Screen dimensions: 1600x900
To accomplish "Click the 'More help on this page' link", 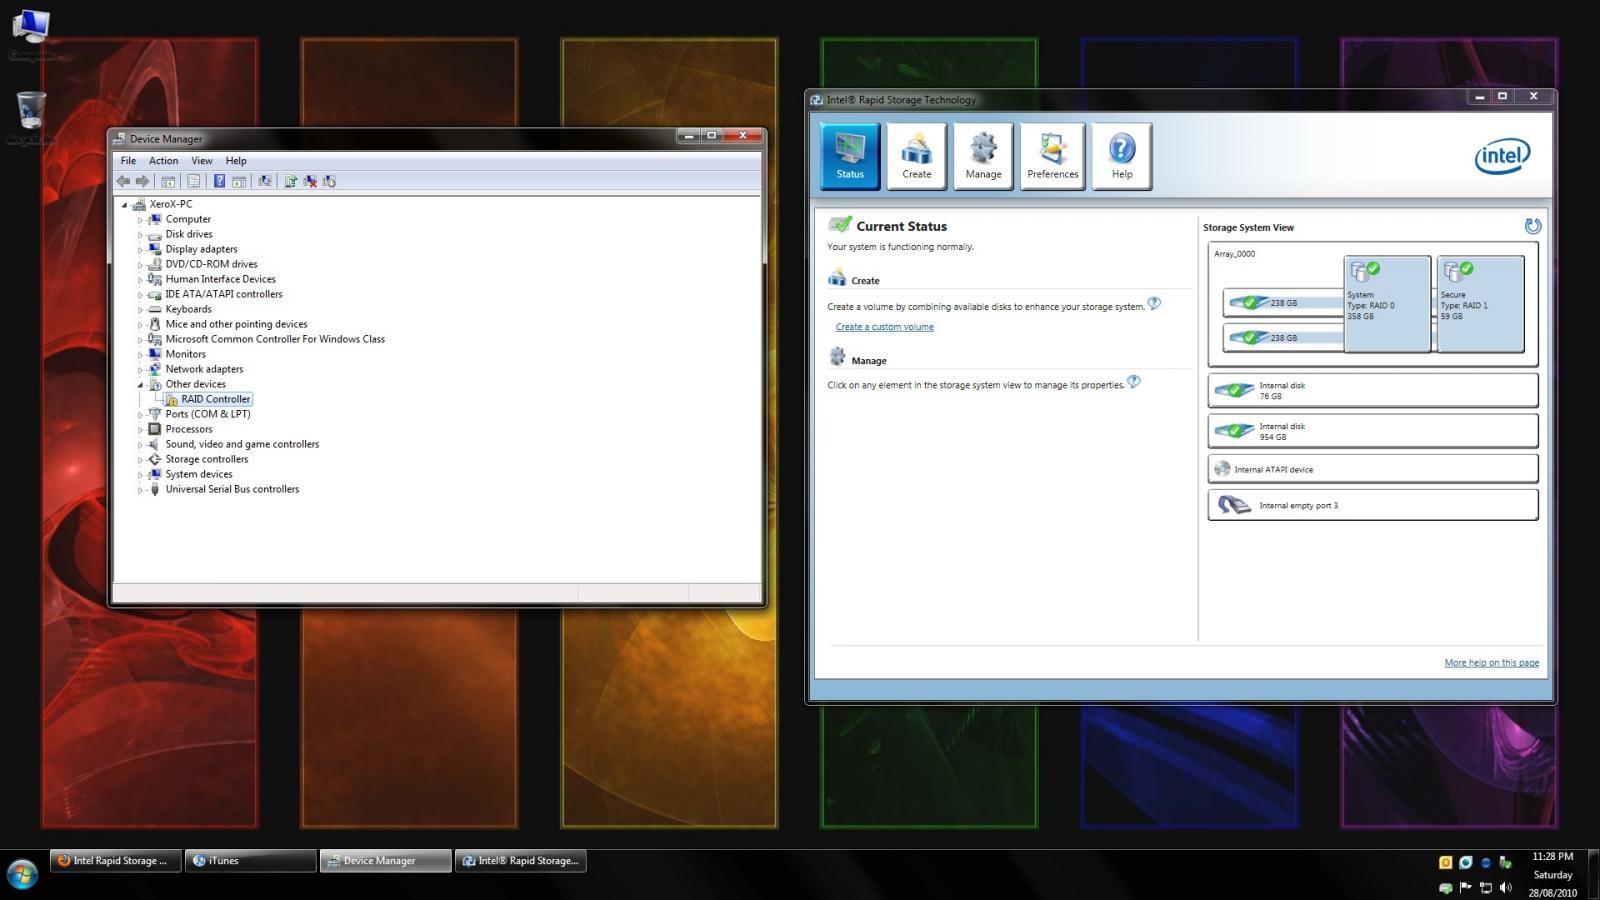I will pos(1492,663).
